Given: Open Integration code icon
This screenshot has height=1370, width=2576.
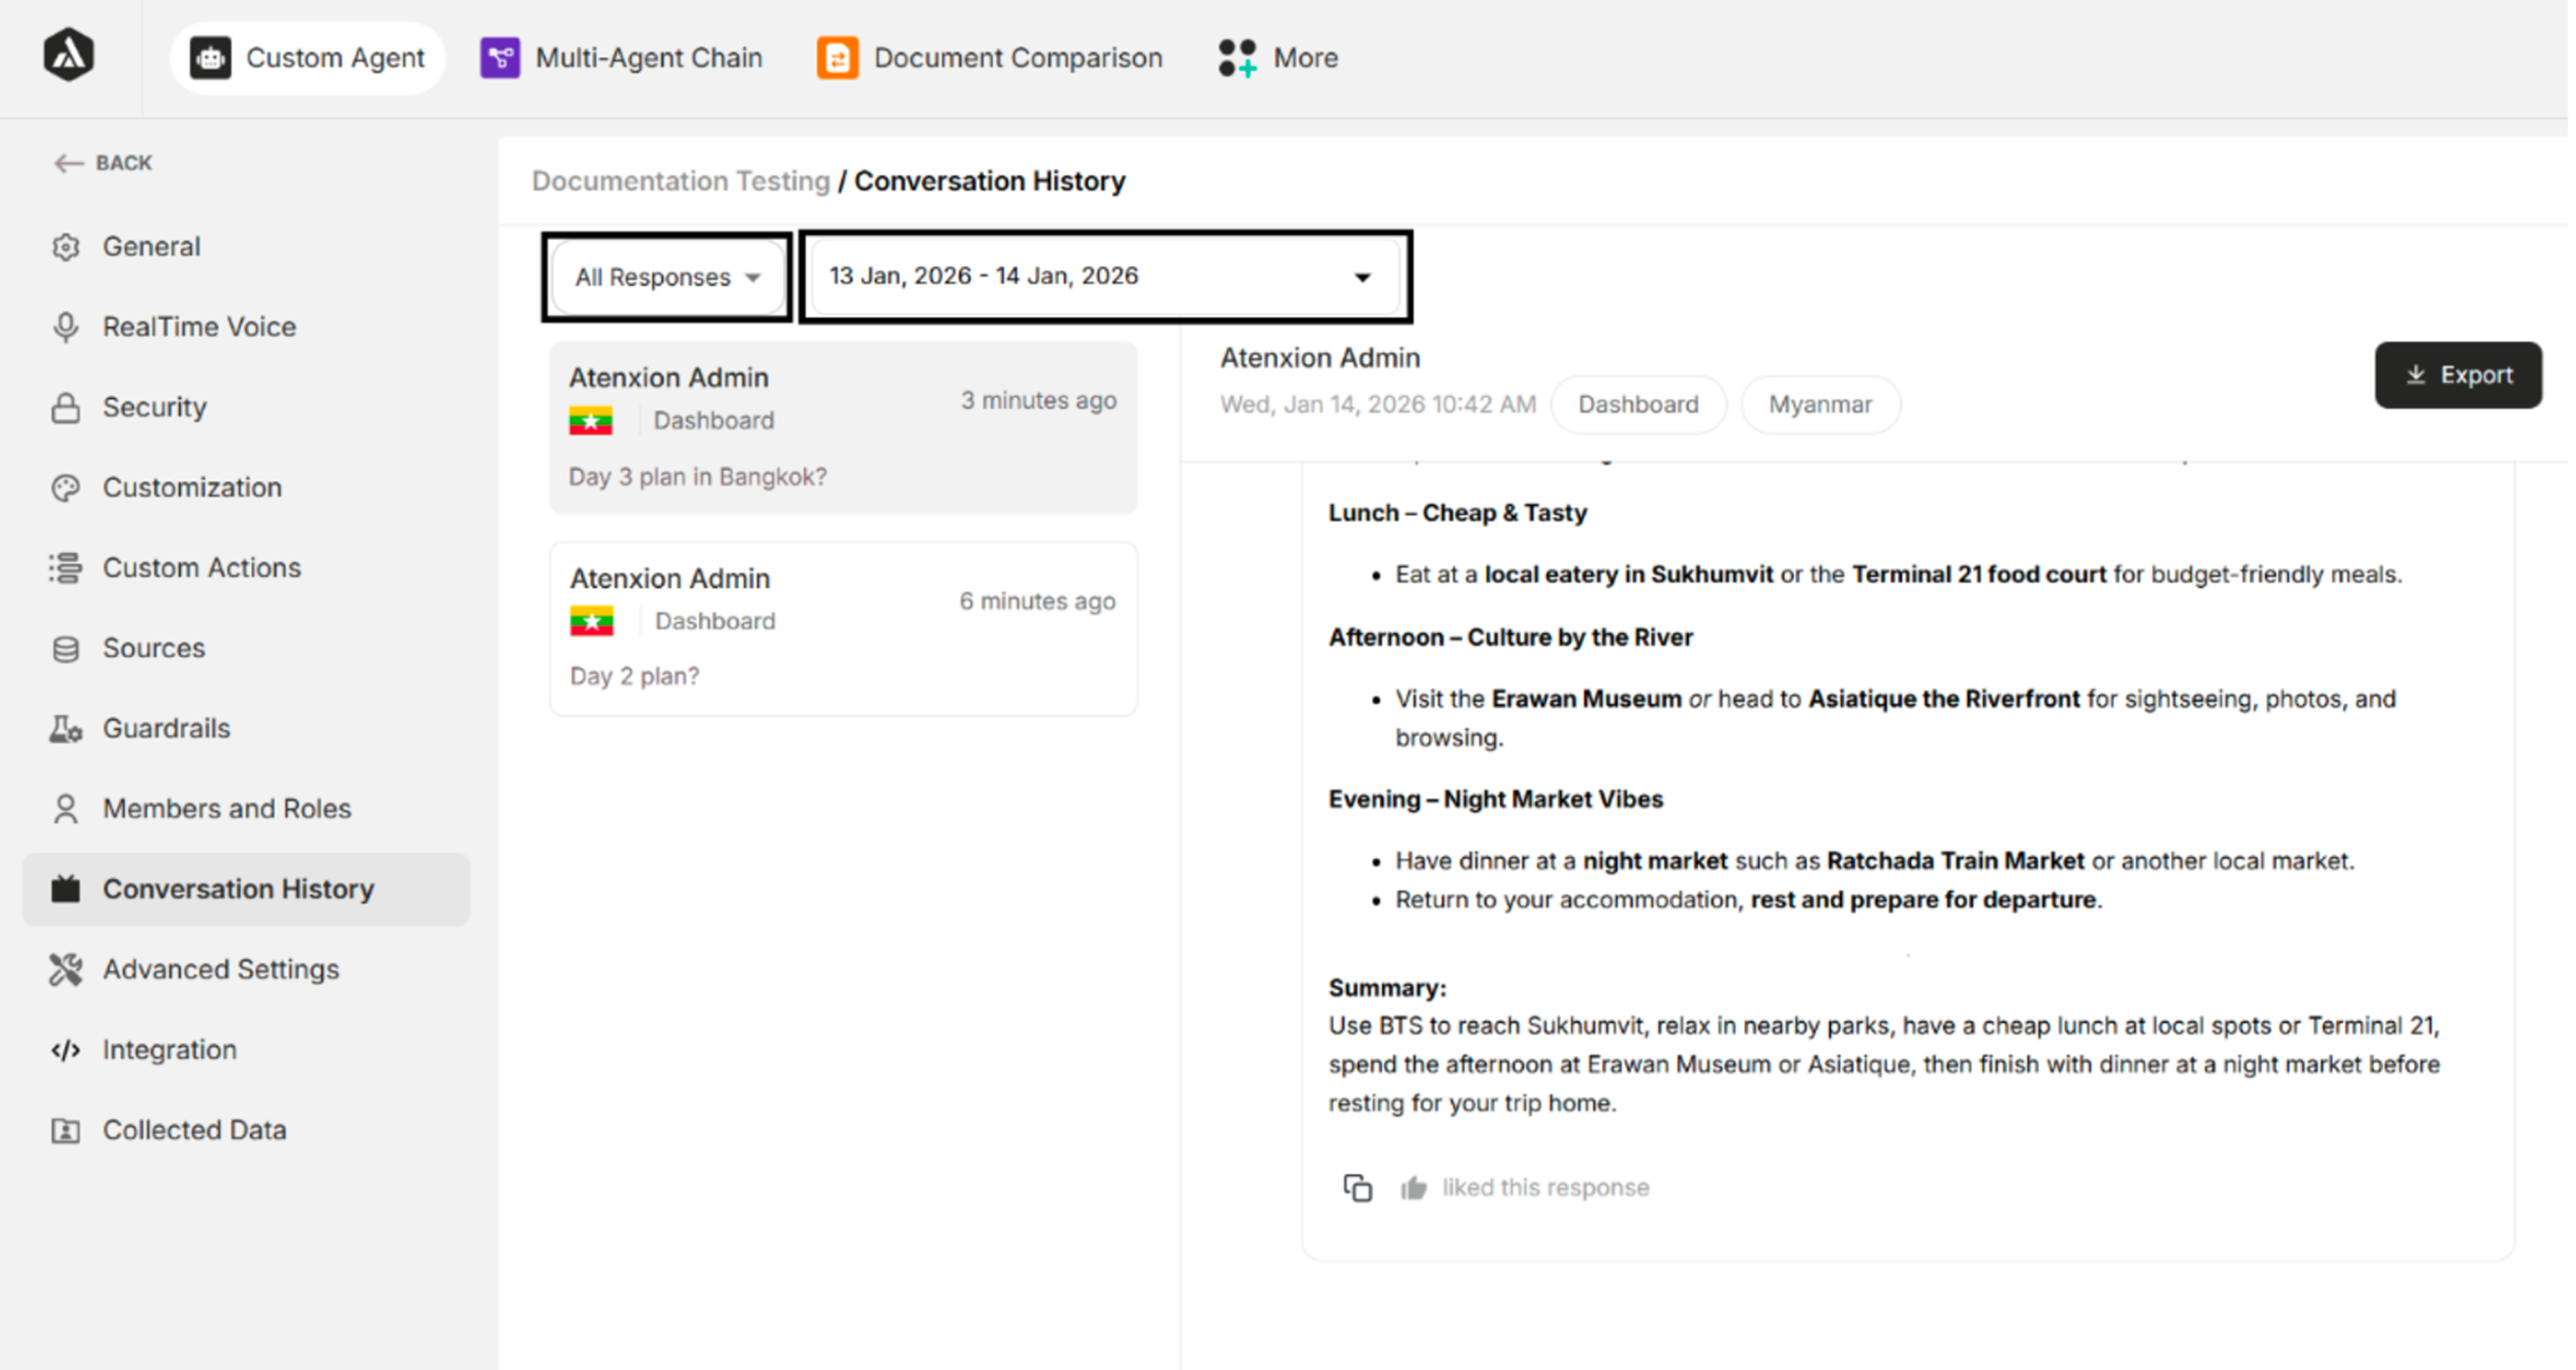Looking at the screenshot, I should pyautogui.click(x=66, y=1050).
